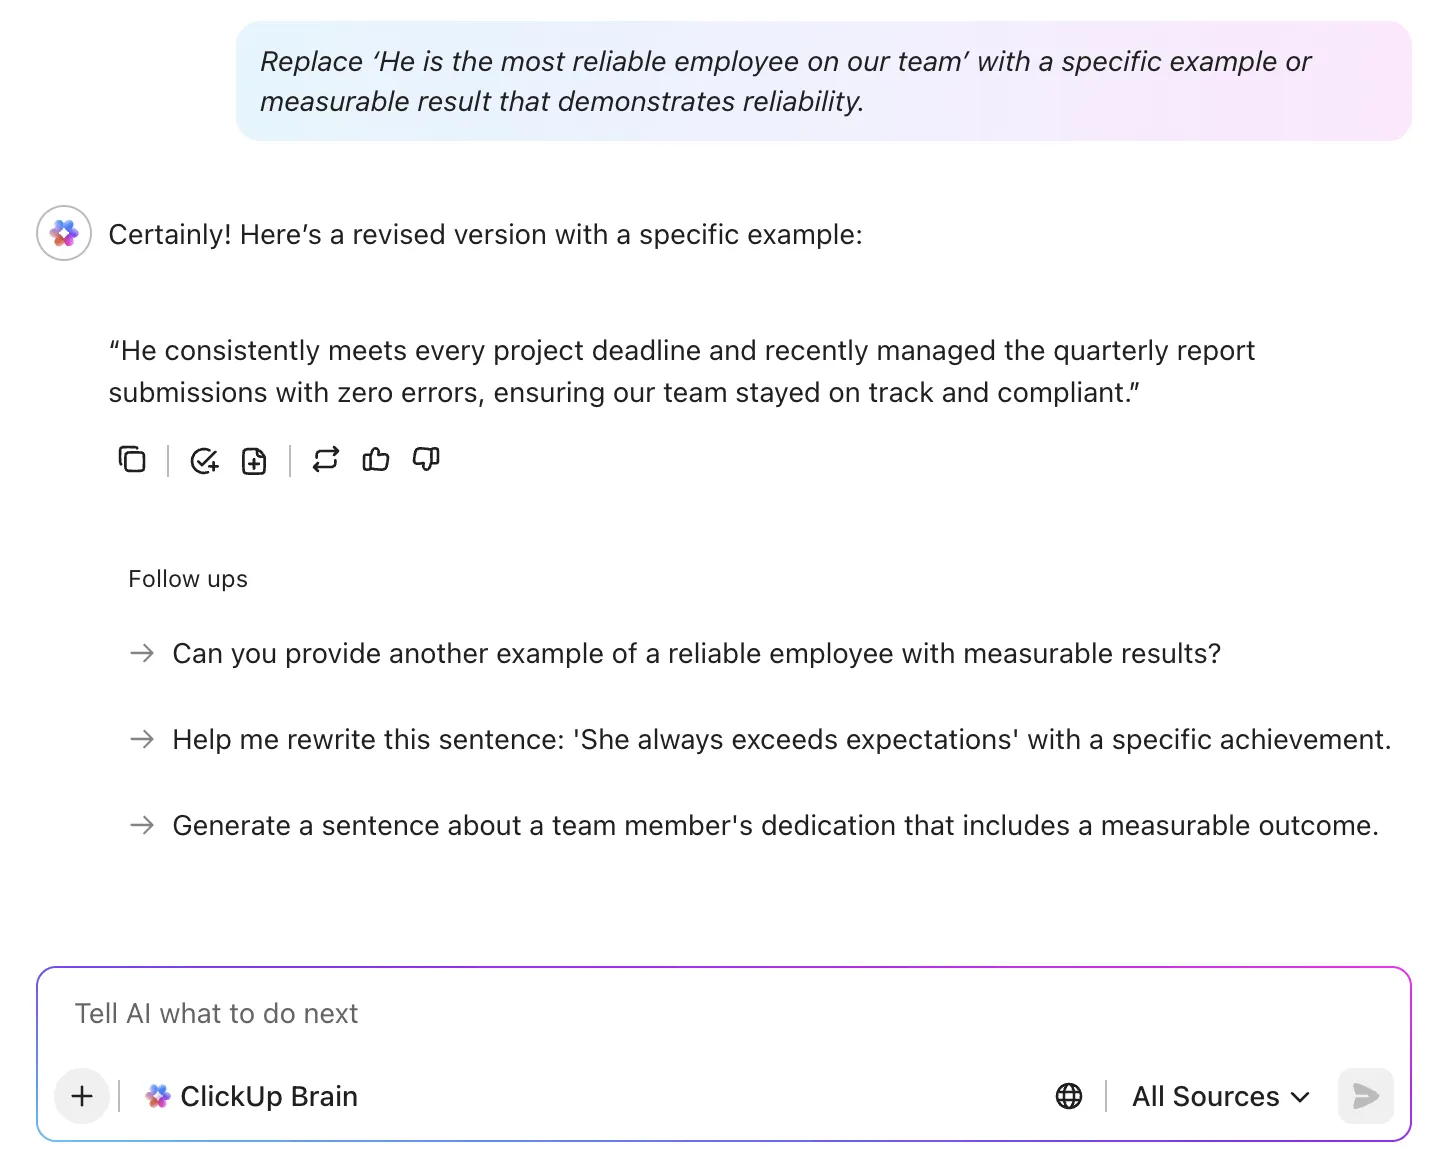This screenshot has height=1158, width=1450.
Task: Give the response a thumbs up
Action: [376, 459]
